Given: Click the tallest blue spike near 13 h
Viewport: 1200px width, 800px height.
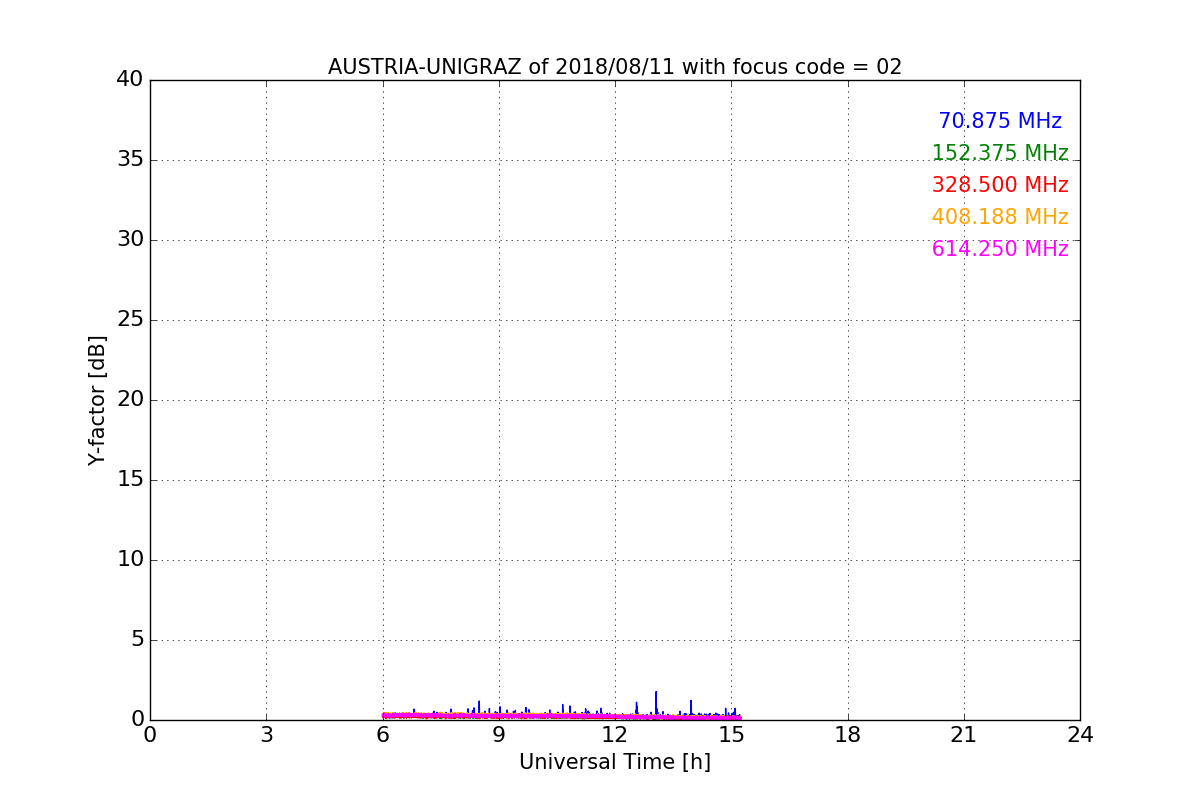Looking at the screenshot, I should [656, 704].
